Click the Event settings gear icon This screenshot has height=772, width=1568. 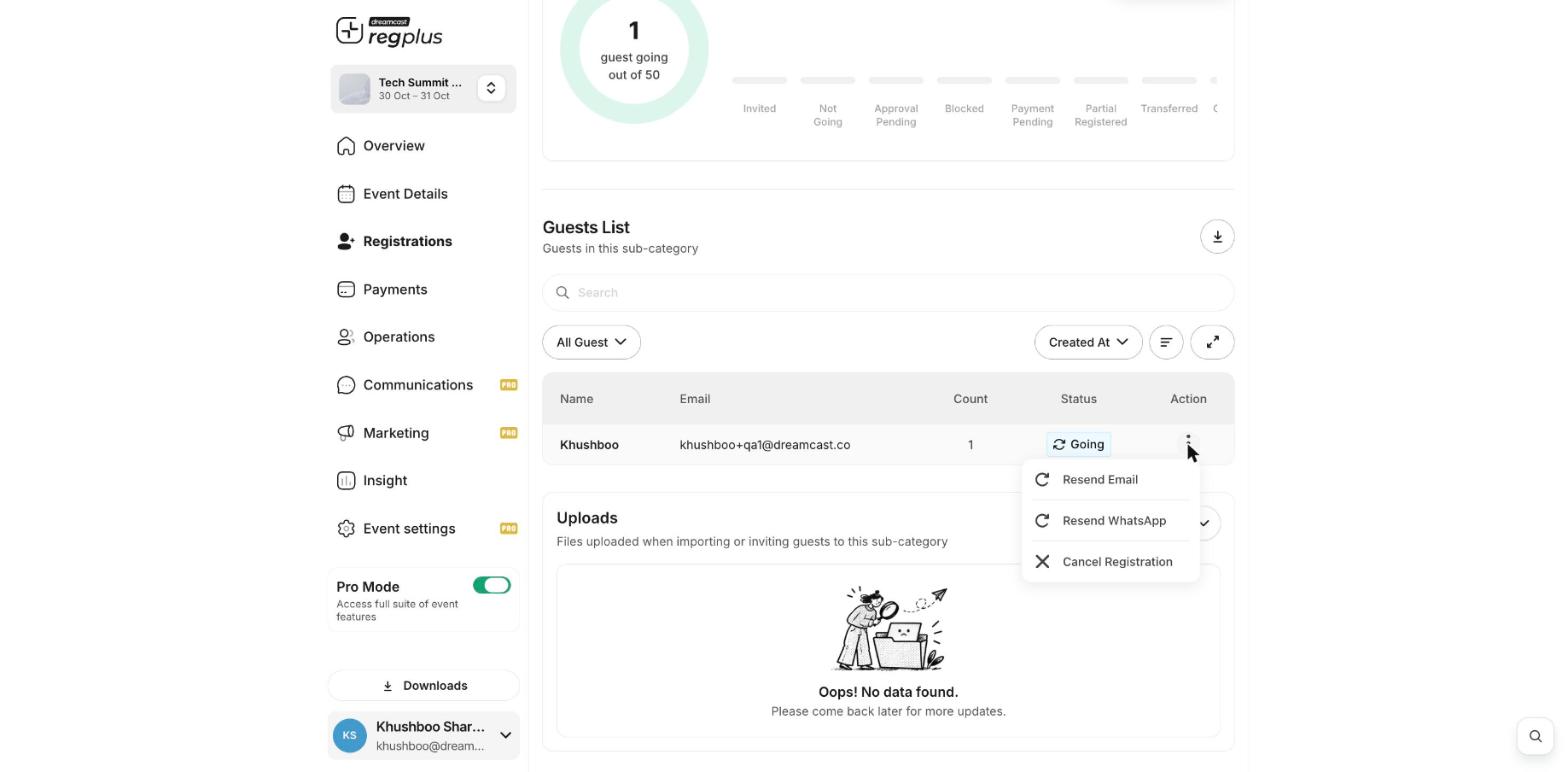point(346,529)
